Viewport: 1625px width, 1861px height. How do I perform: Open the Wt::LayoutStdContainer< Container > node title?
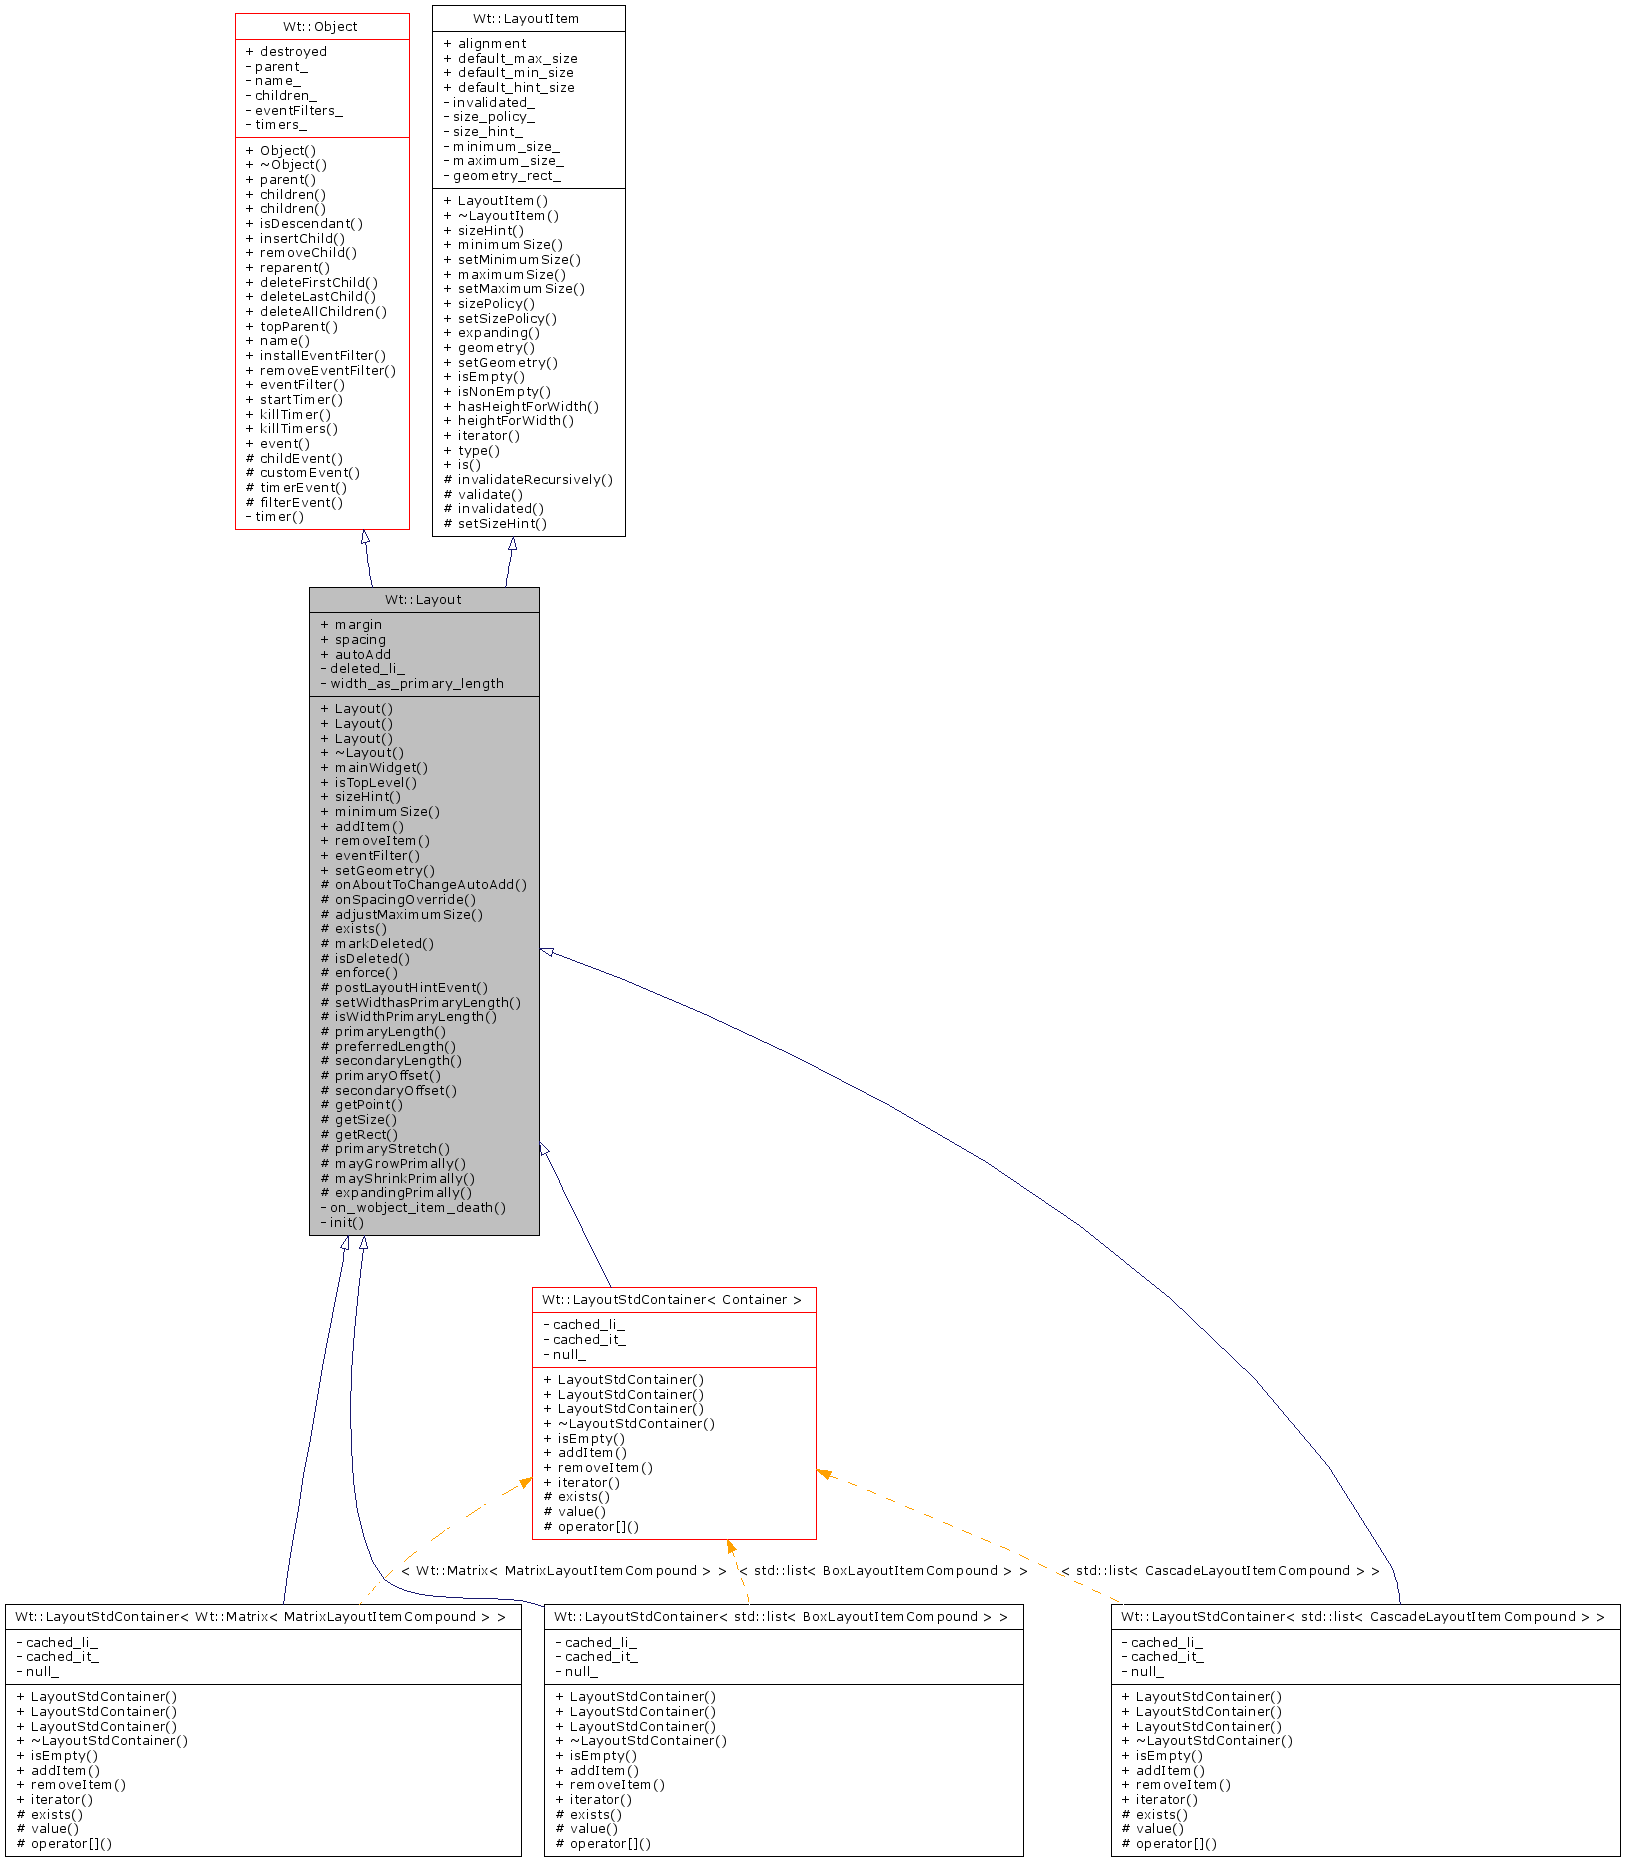pos(672,1300)
